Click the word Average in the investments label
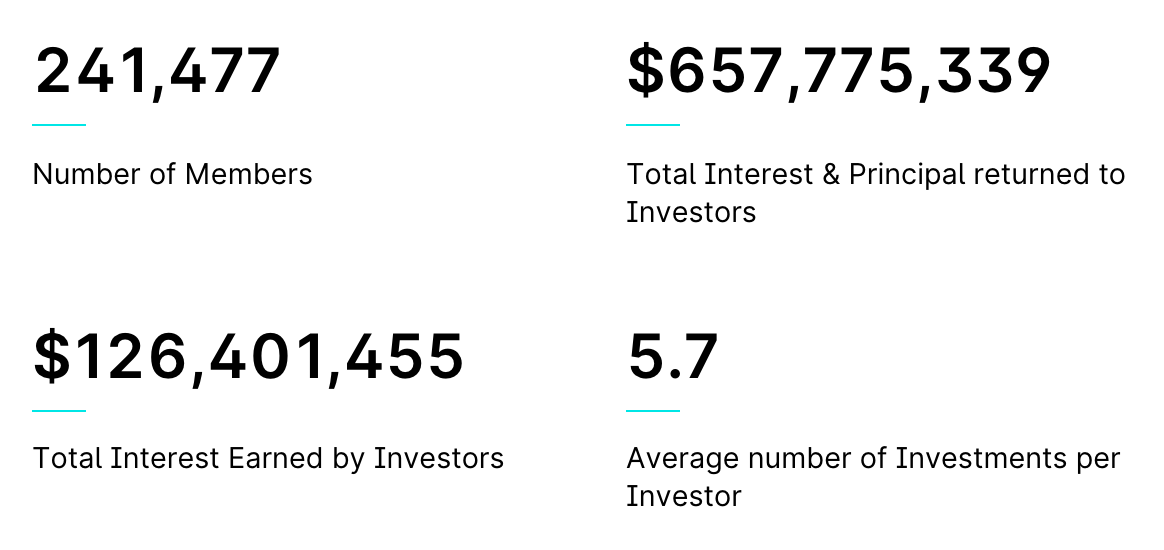The image size is (1164, 550). (684, 460)
